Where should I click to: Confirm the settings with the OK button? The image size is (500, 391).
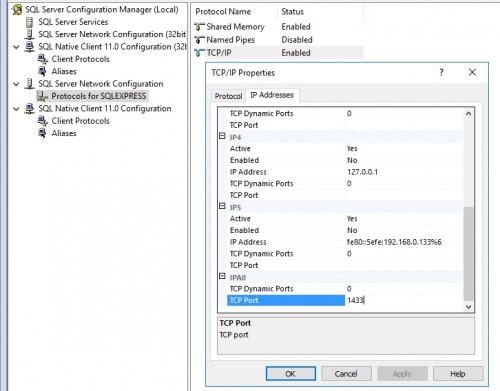tap(291, 374)
